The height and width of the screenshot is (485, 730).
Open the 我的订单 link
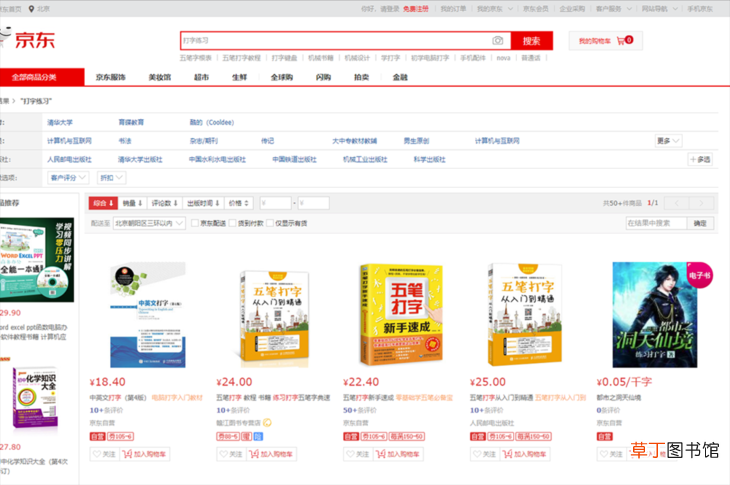[x=453, y=9]
